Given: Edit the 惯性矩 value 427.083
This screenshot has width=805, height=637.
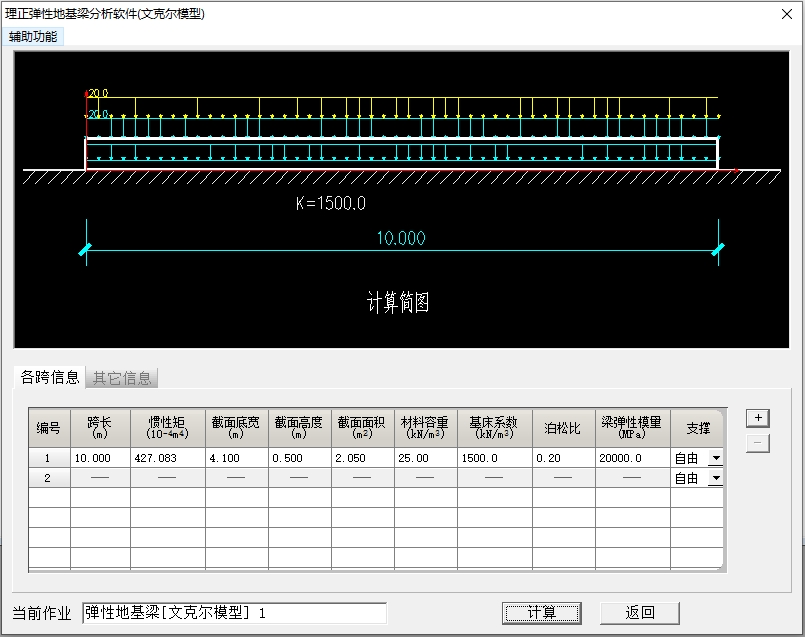Looking at the screenshot, I should click(167, 458).
